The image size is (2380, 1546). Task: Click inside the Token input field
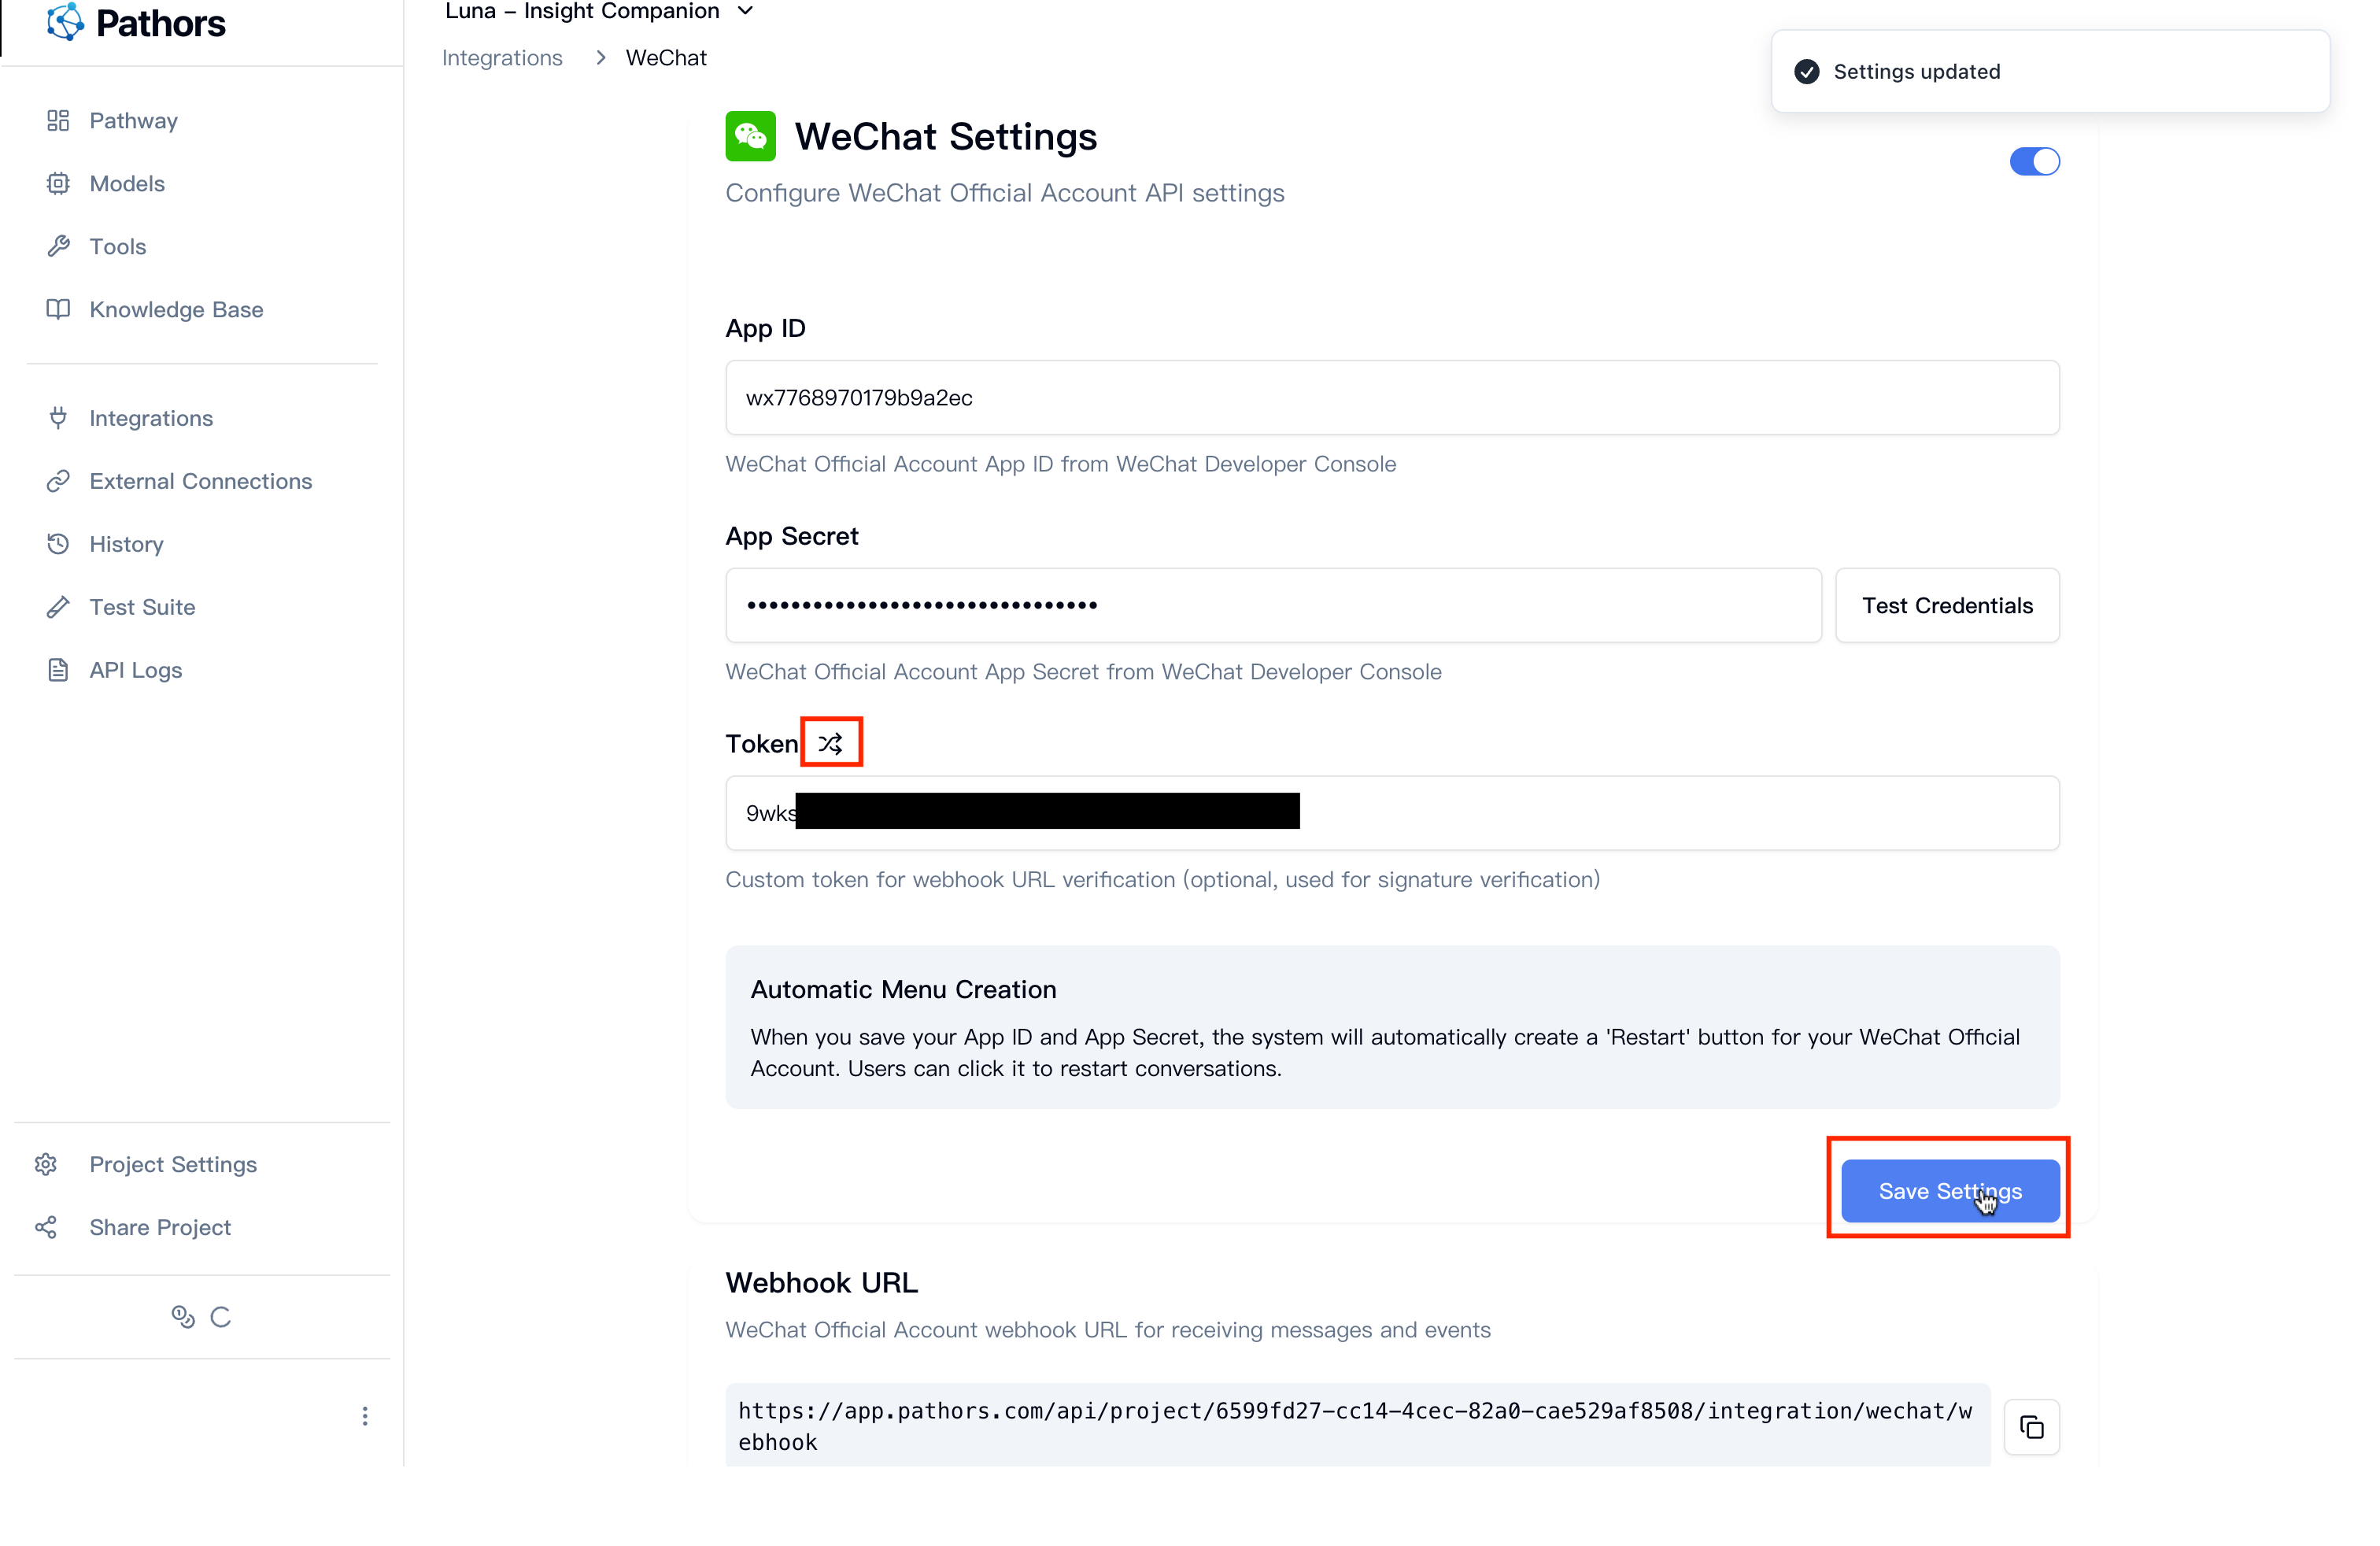click(1390, 812)
